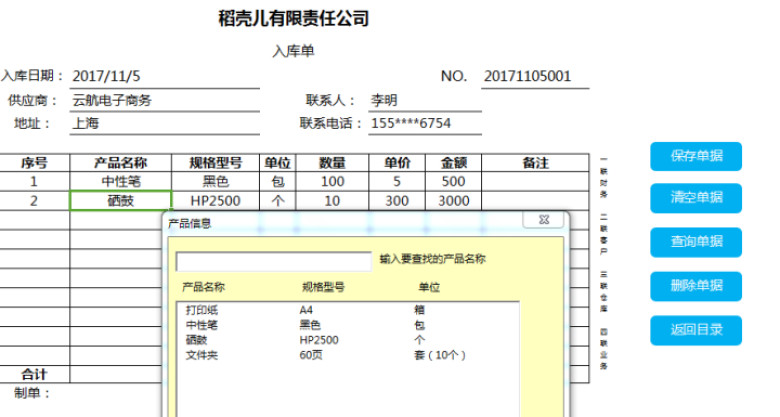Select 文件夹 in the product list

tap(201, 355)
